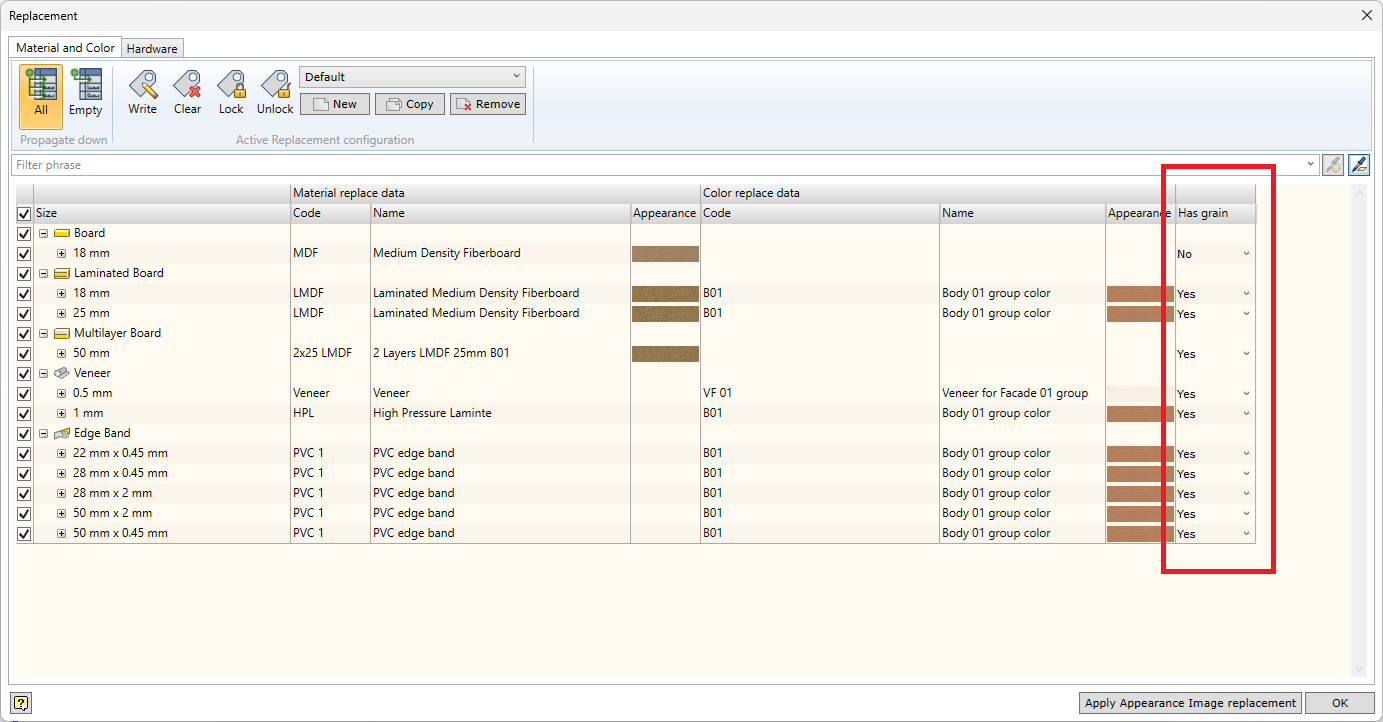The height and width of the screenshot is (722, 1383).
Task: Expand the 1 mm HPL row
Action: [x=62, y=413]
